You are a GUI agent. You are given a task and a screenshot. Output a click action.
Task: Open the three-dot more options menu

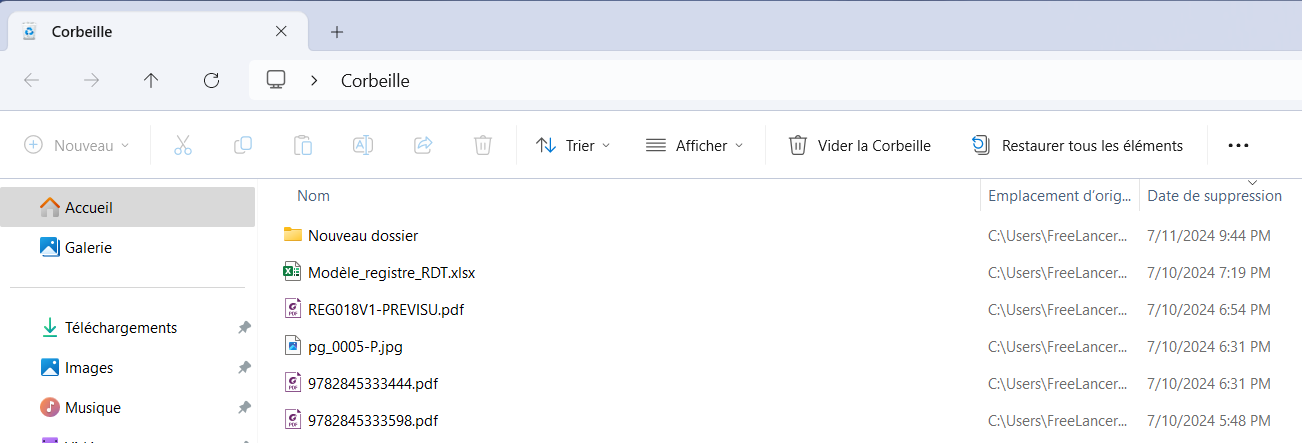(1238, 145)
